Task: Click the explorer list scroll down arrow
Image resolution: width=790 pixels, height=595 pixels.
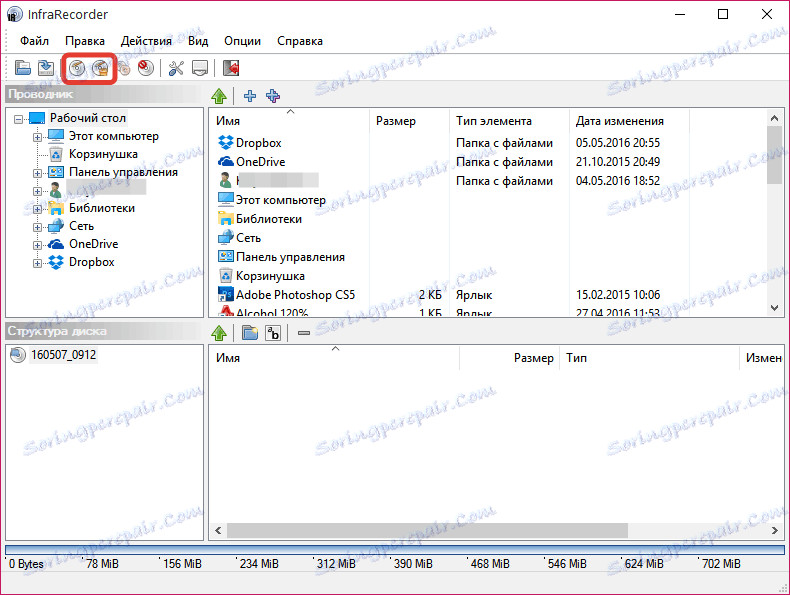Action: coord(775,308)
